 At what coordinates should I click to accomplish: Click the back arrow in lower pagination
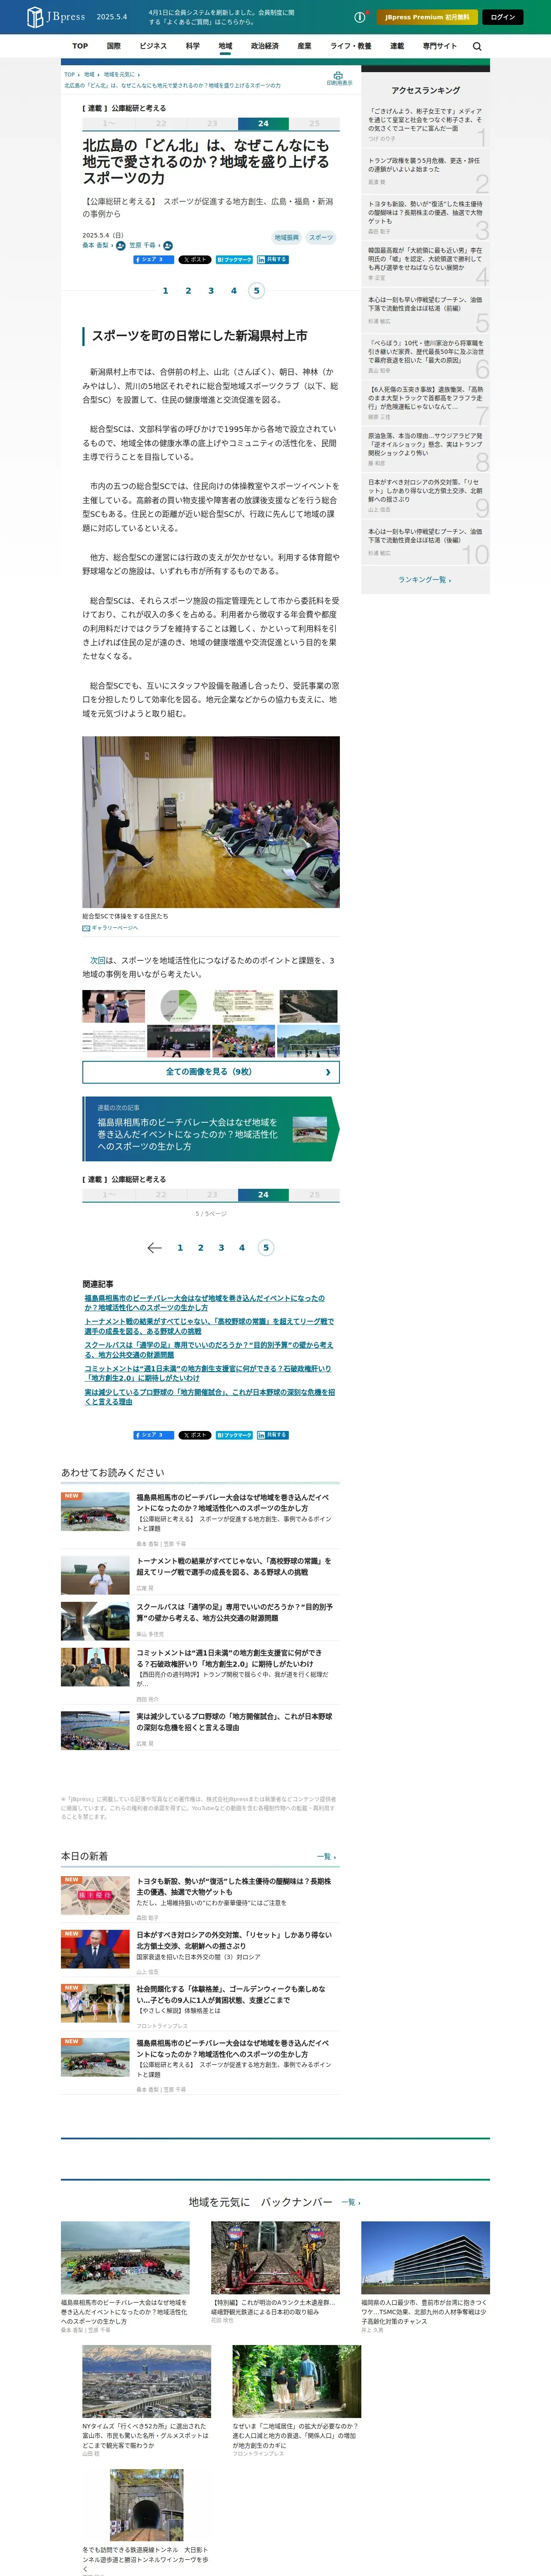(154, 1247)
